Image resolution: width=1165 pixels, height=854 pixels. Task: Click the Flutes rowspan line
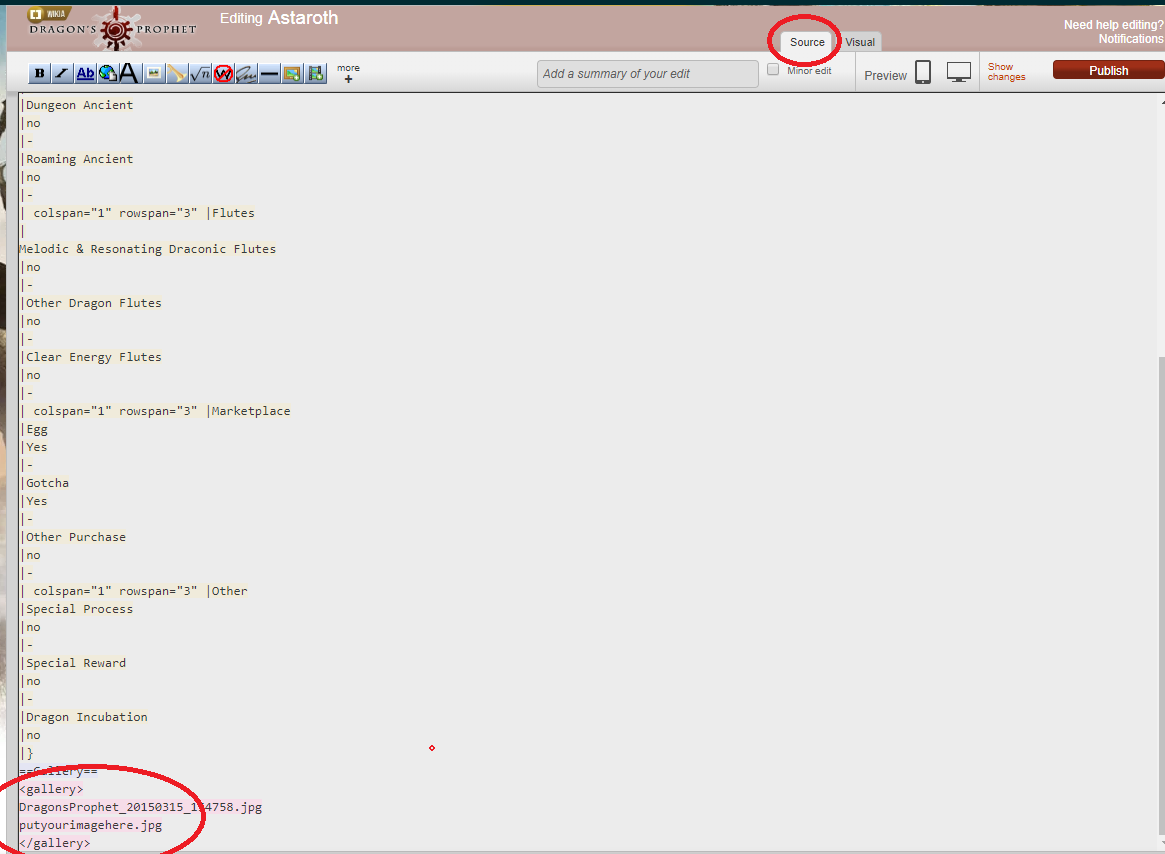point(138,213)
